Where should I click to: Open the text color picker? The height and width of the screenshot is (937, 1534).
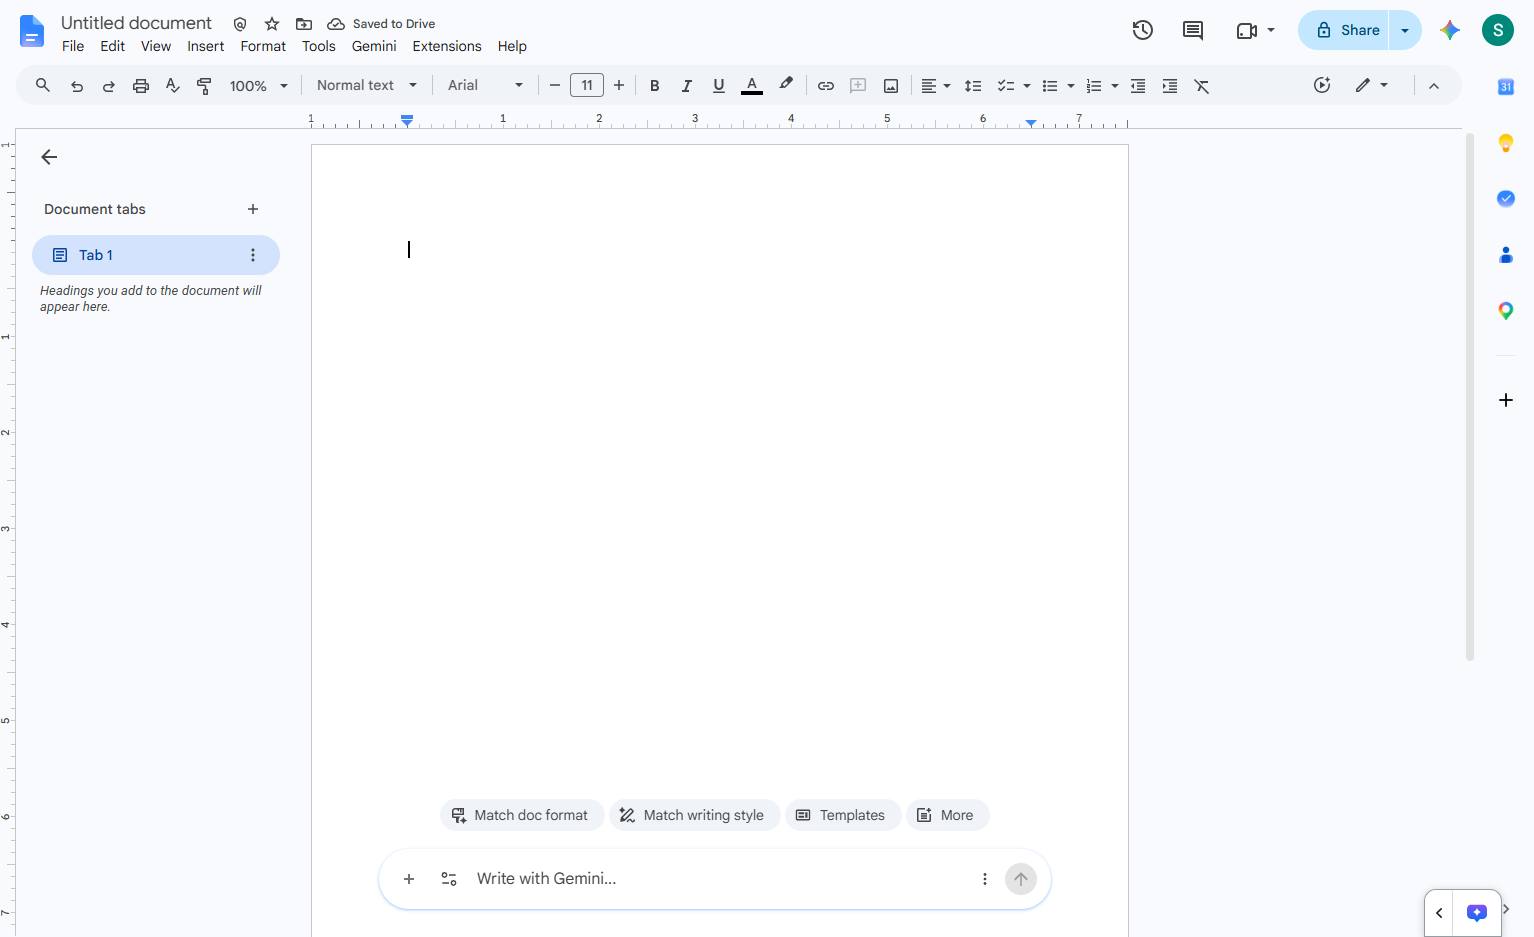tap(752, 86)
